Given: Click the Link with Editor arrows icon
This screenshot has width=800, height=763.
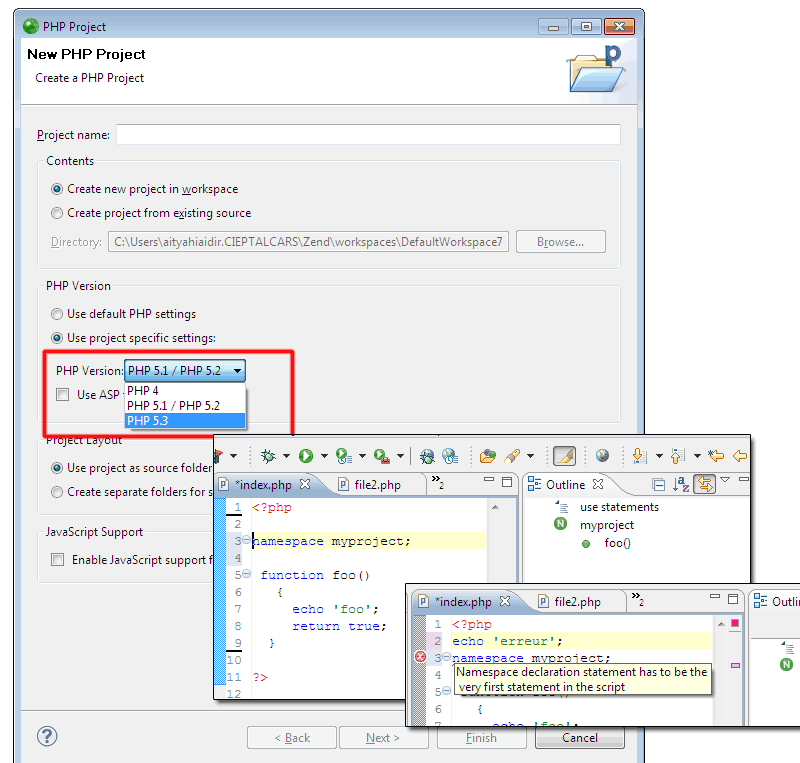Looking at the screenshot, I should [705, 484].
